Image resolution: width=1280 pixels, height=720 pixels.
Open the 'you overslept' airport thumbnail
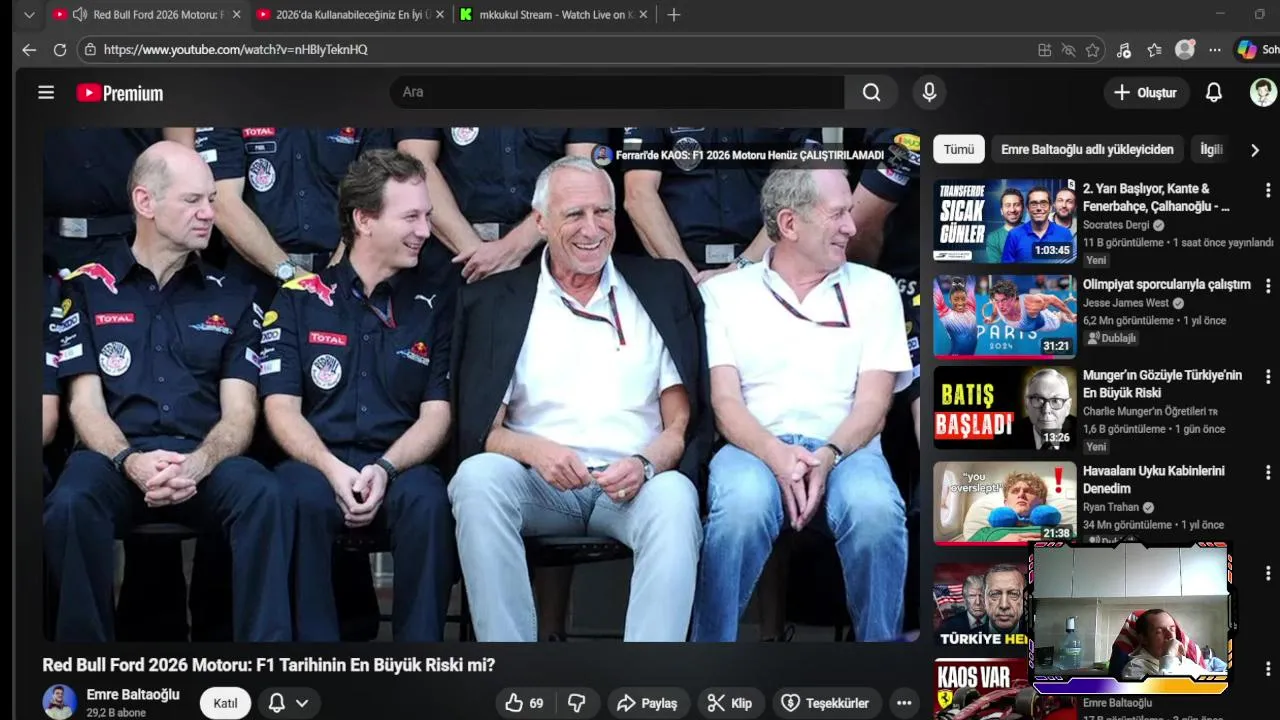click(1004, 502)
